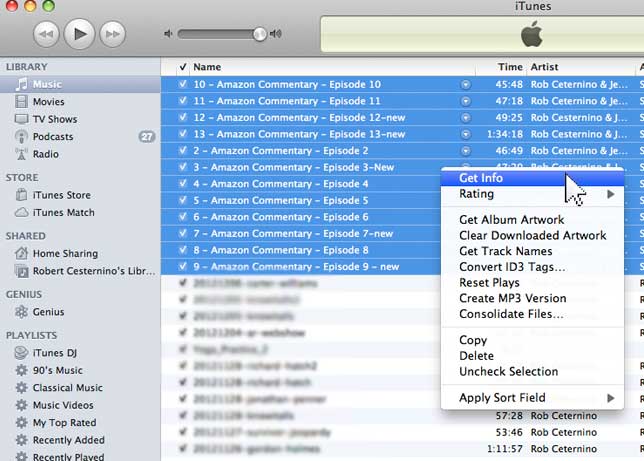The image size is (644, 461).
Task: Uncheck the Episode 11 track checkbox
Action: [183, 101]
